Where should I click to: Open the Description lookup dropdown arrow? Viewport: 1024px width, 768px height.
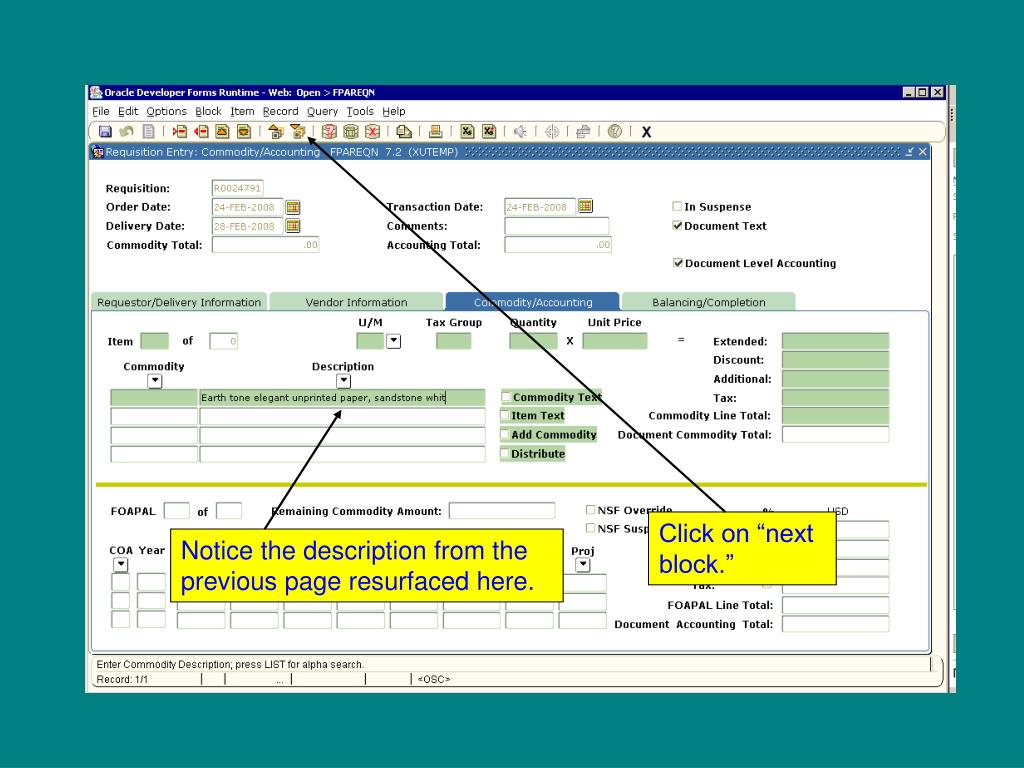click(x=344, y=381)
